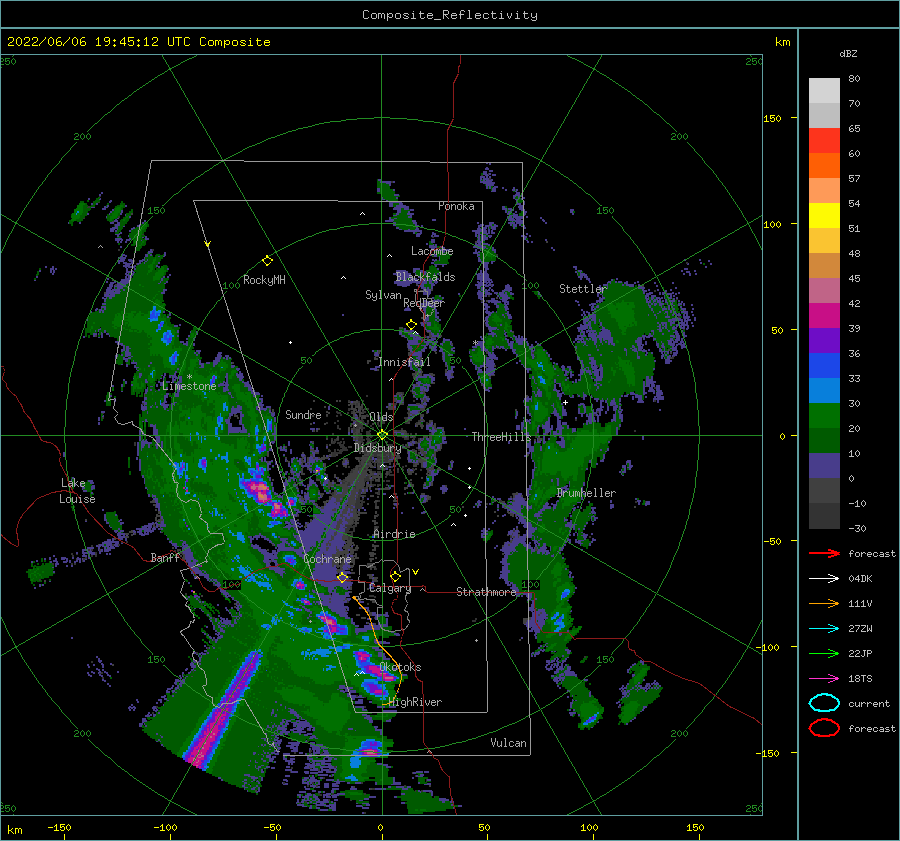Click the red forecast ellipse icon
The width and height of the screenshot is (900, 841).
(824, 728)
